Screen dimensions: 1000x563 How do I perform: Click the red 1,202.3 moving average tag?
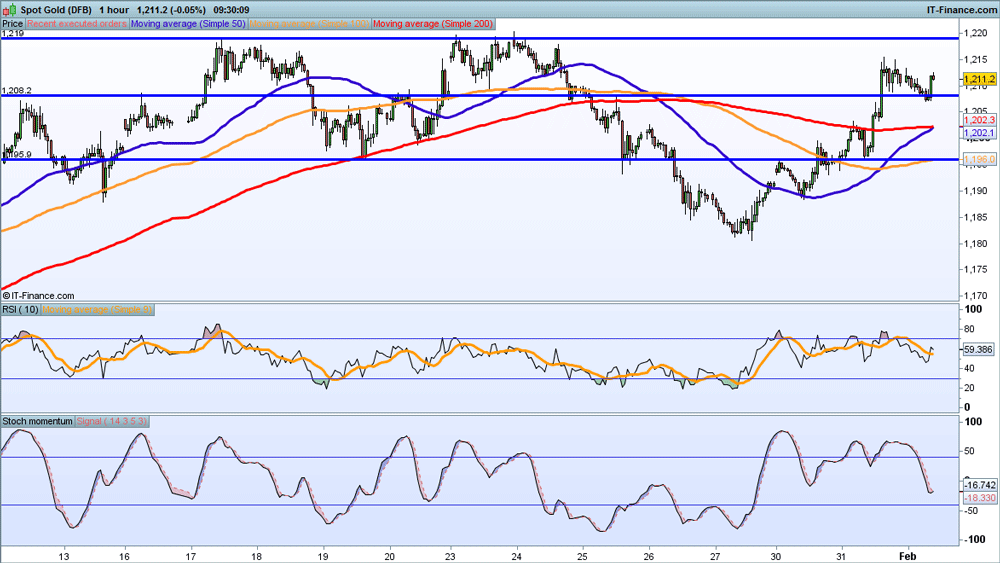tap(979, 120)
